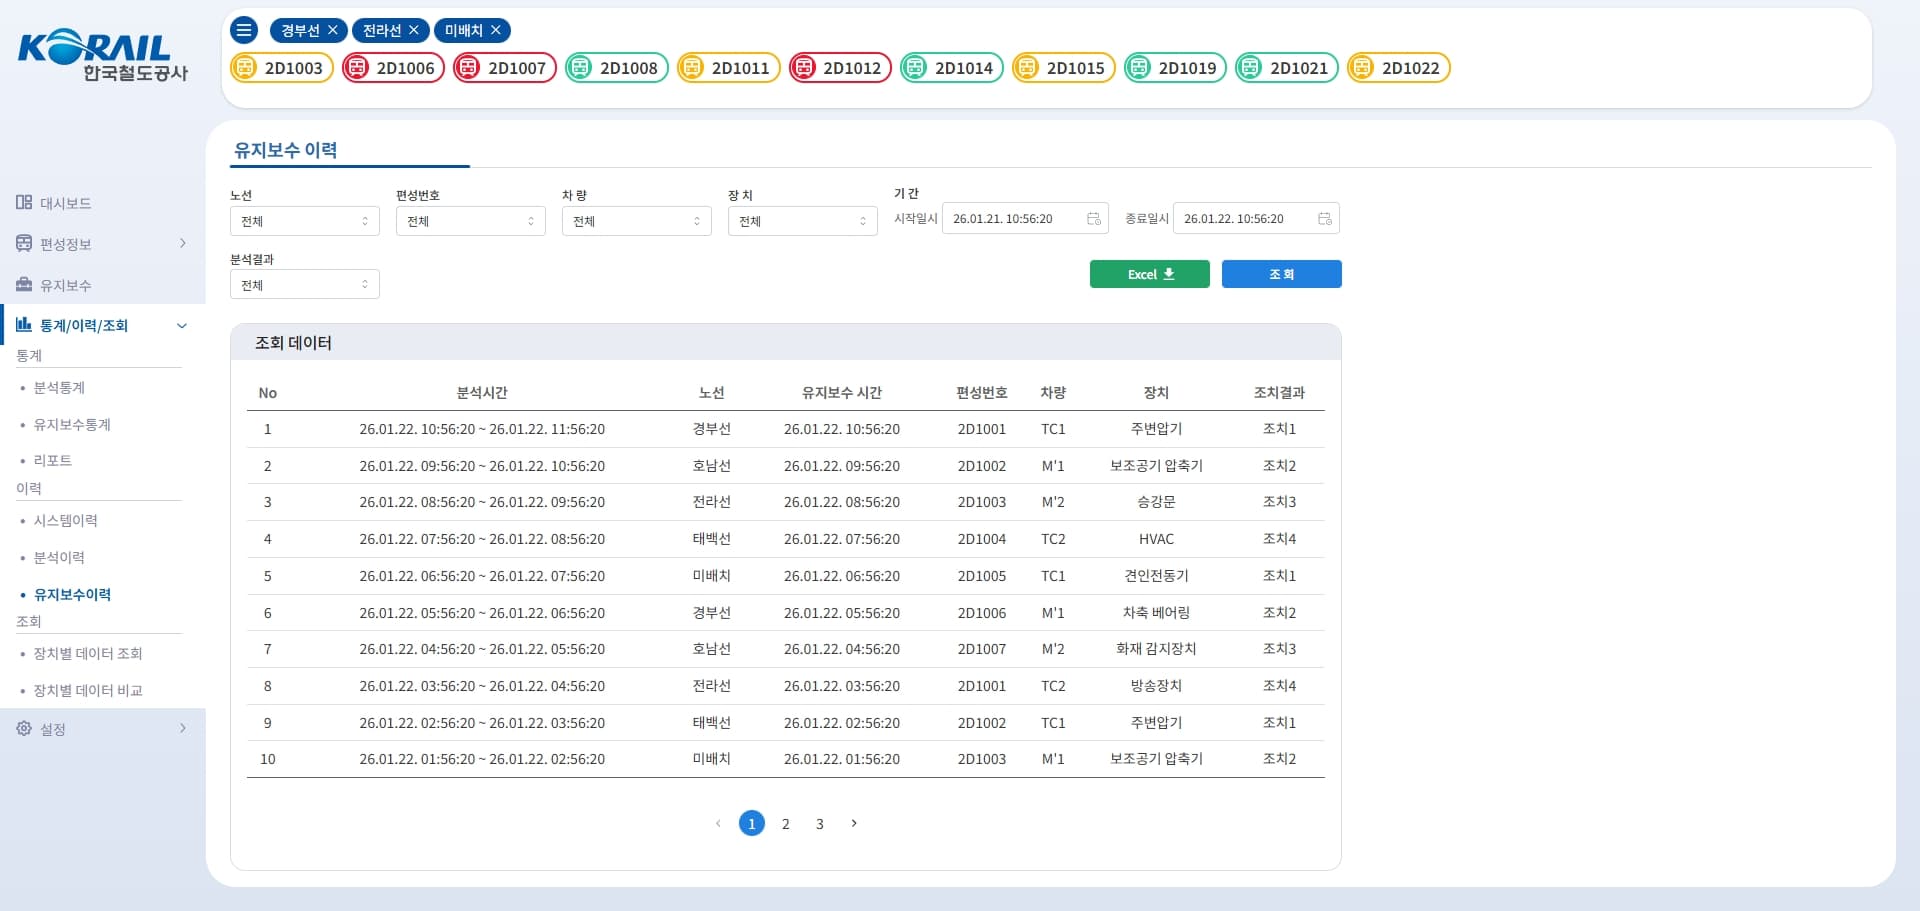Open the 노선 dropdown
The width and height of the screenshot is (1920, 911).
coord(304,221)
